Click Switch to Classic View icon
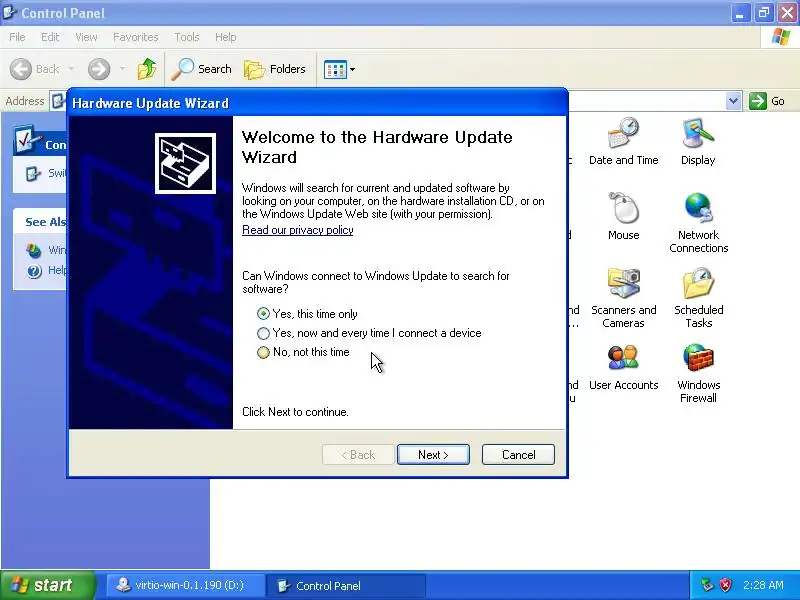 pos(33,173)
